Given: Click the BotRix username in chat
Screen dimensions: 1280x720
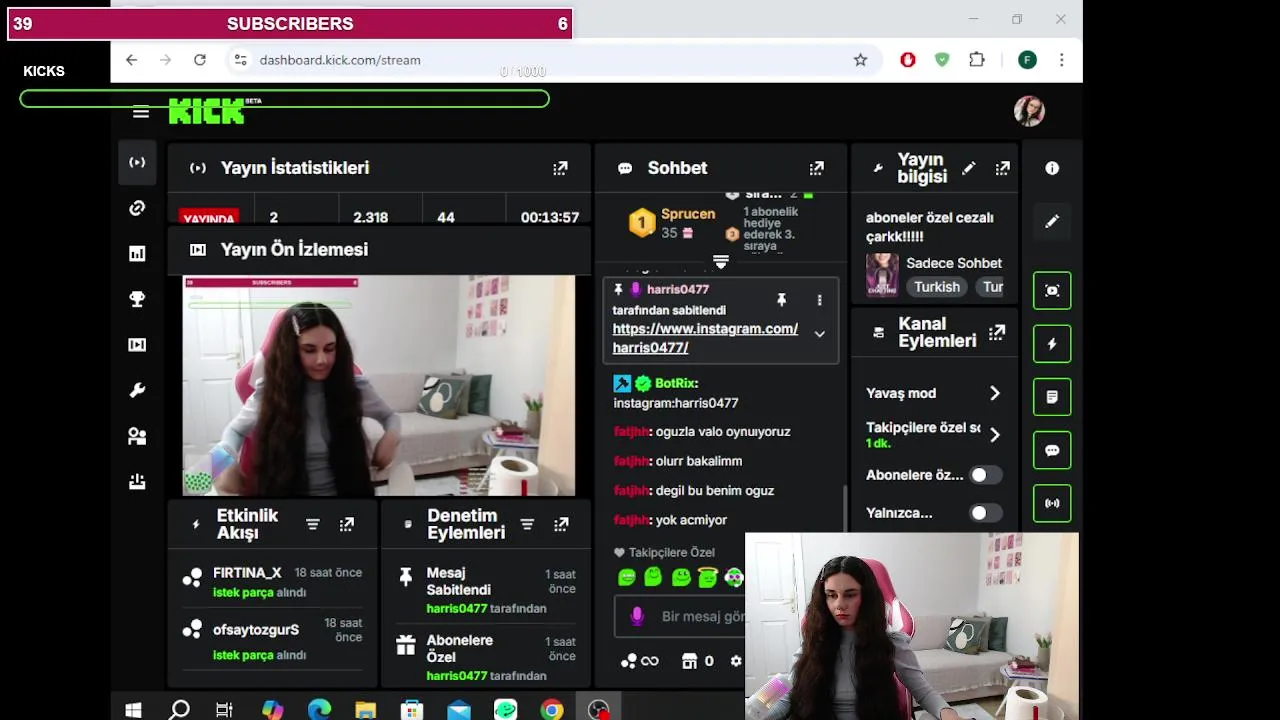Looking at the screenshot, I should click(676, 383).
